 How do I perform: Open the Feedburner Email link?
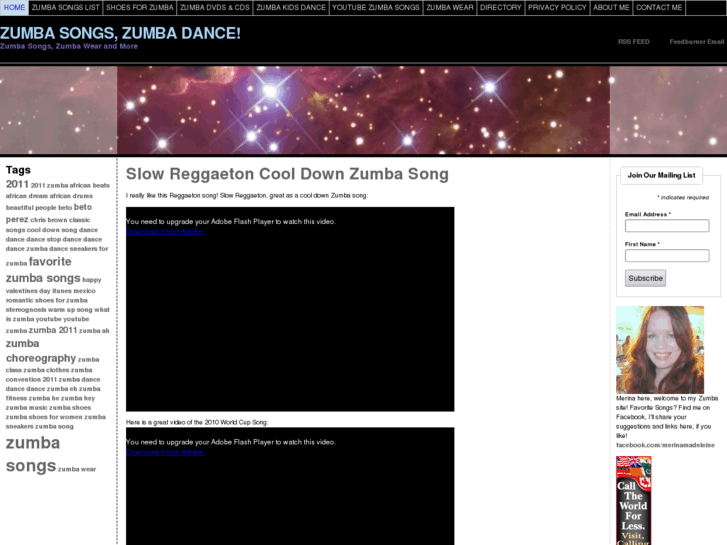(x=696, y=42)
